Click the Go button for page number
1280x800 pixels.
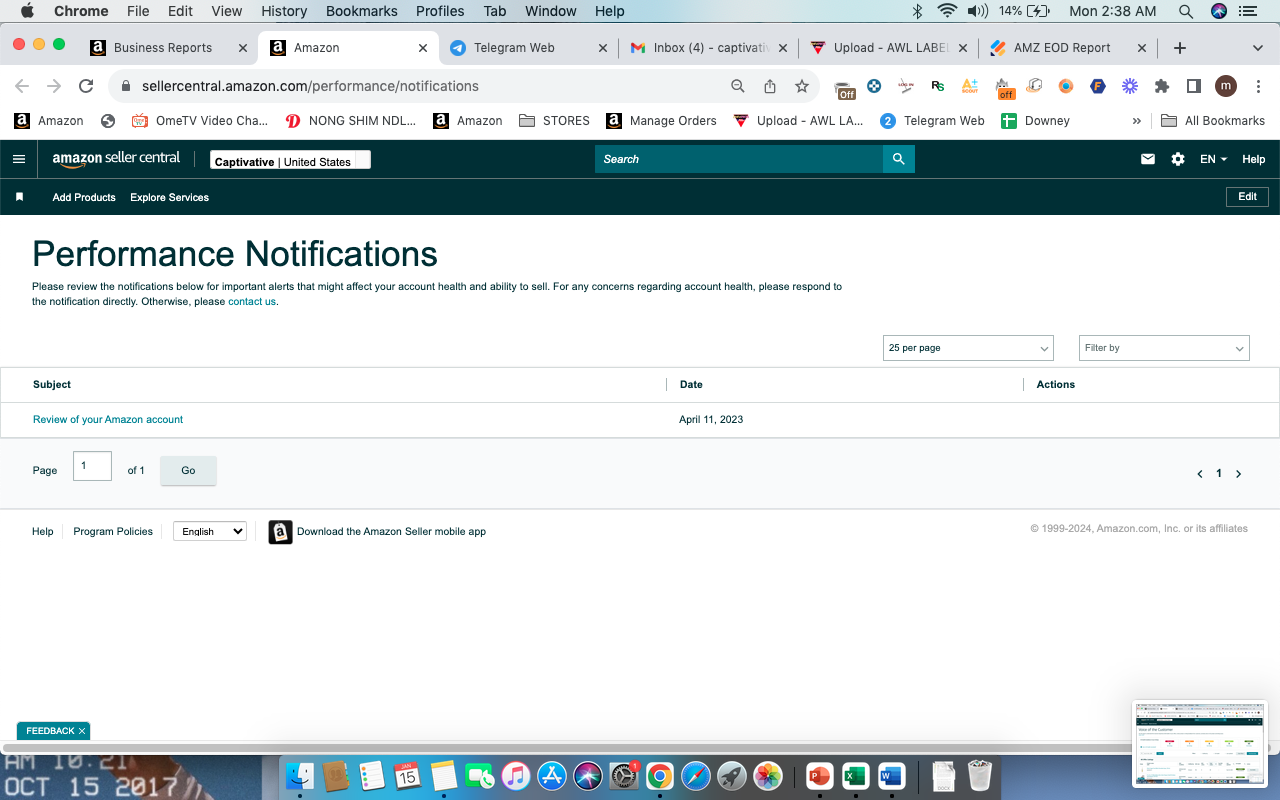[188, 471]
